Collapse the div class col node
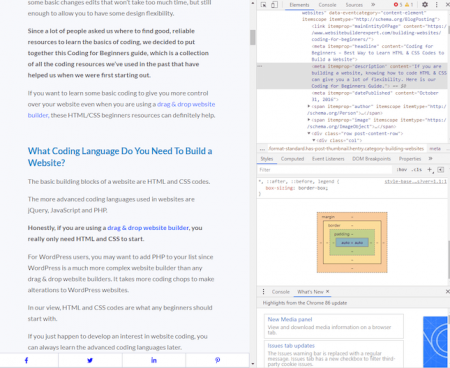This screenshot has width=450, height=368. coord(313,140)
